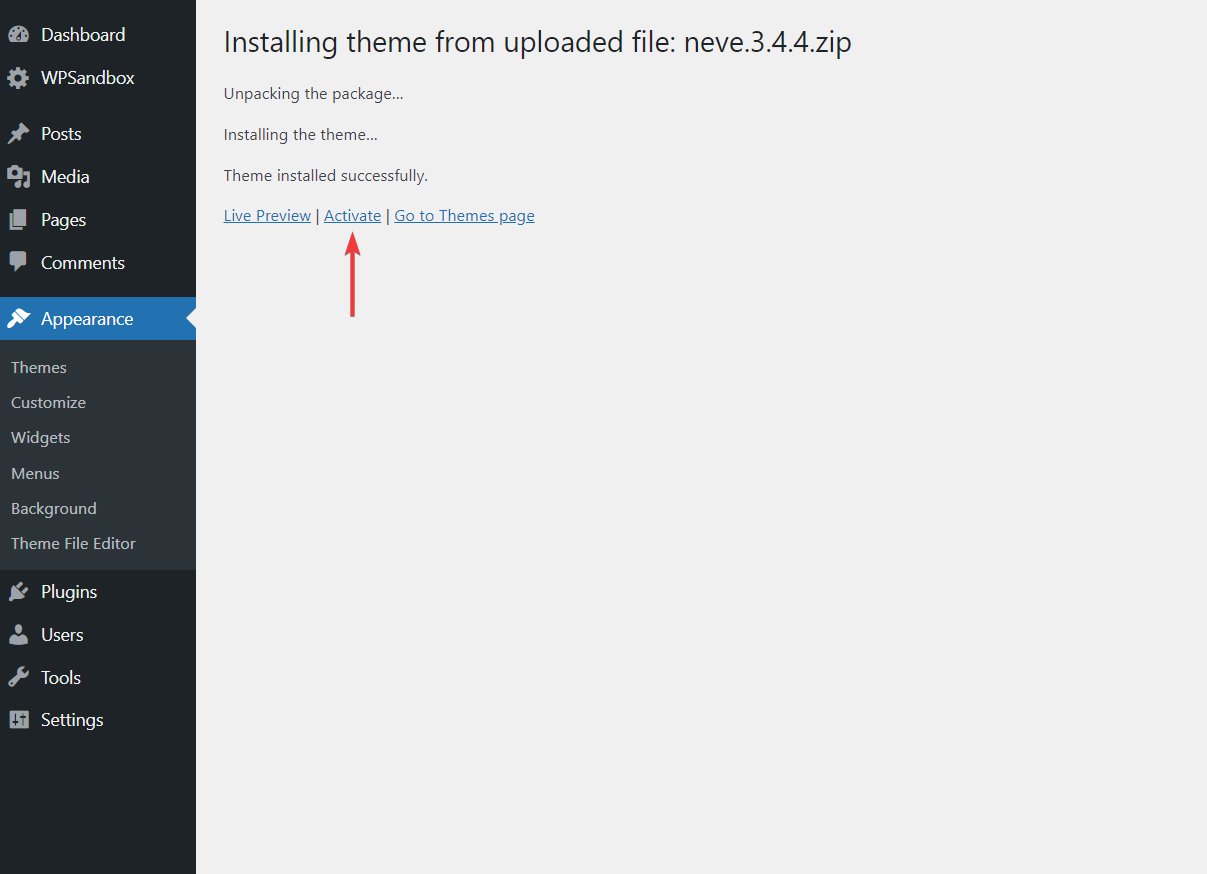Open Plugins via its plug icon
1207x874 pixels.
[21, 591]
